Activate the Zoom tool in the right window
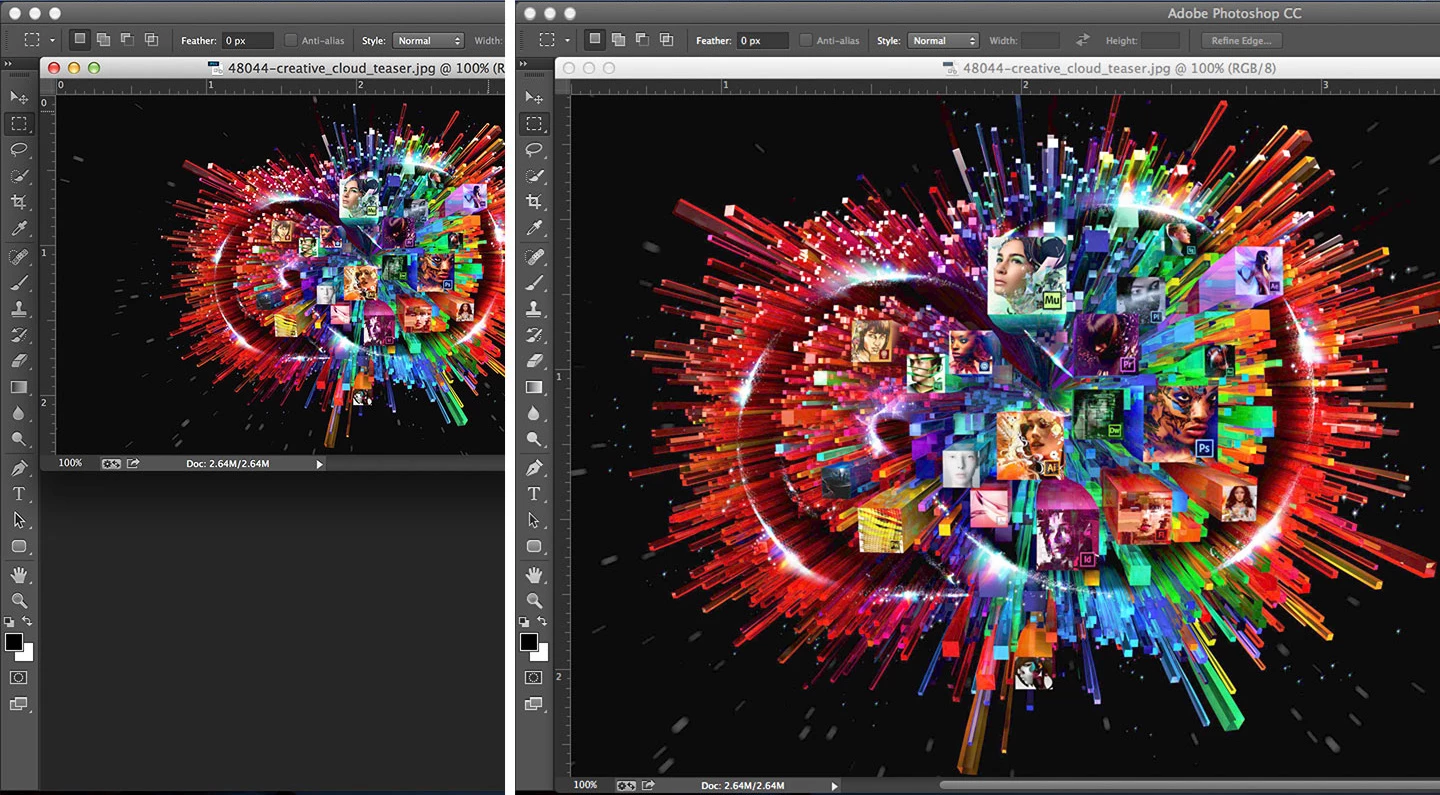 click(x=534, y=600)
